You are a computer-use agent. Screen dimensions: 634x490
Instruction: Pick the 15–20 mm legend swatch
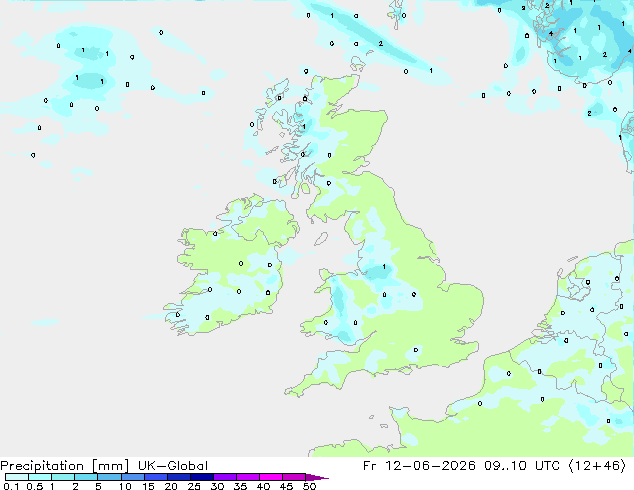pyautogui.click(x=155, y=477)
